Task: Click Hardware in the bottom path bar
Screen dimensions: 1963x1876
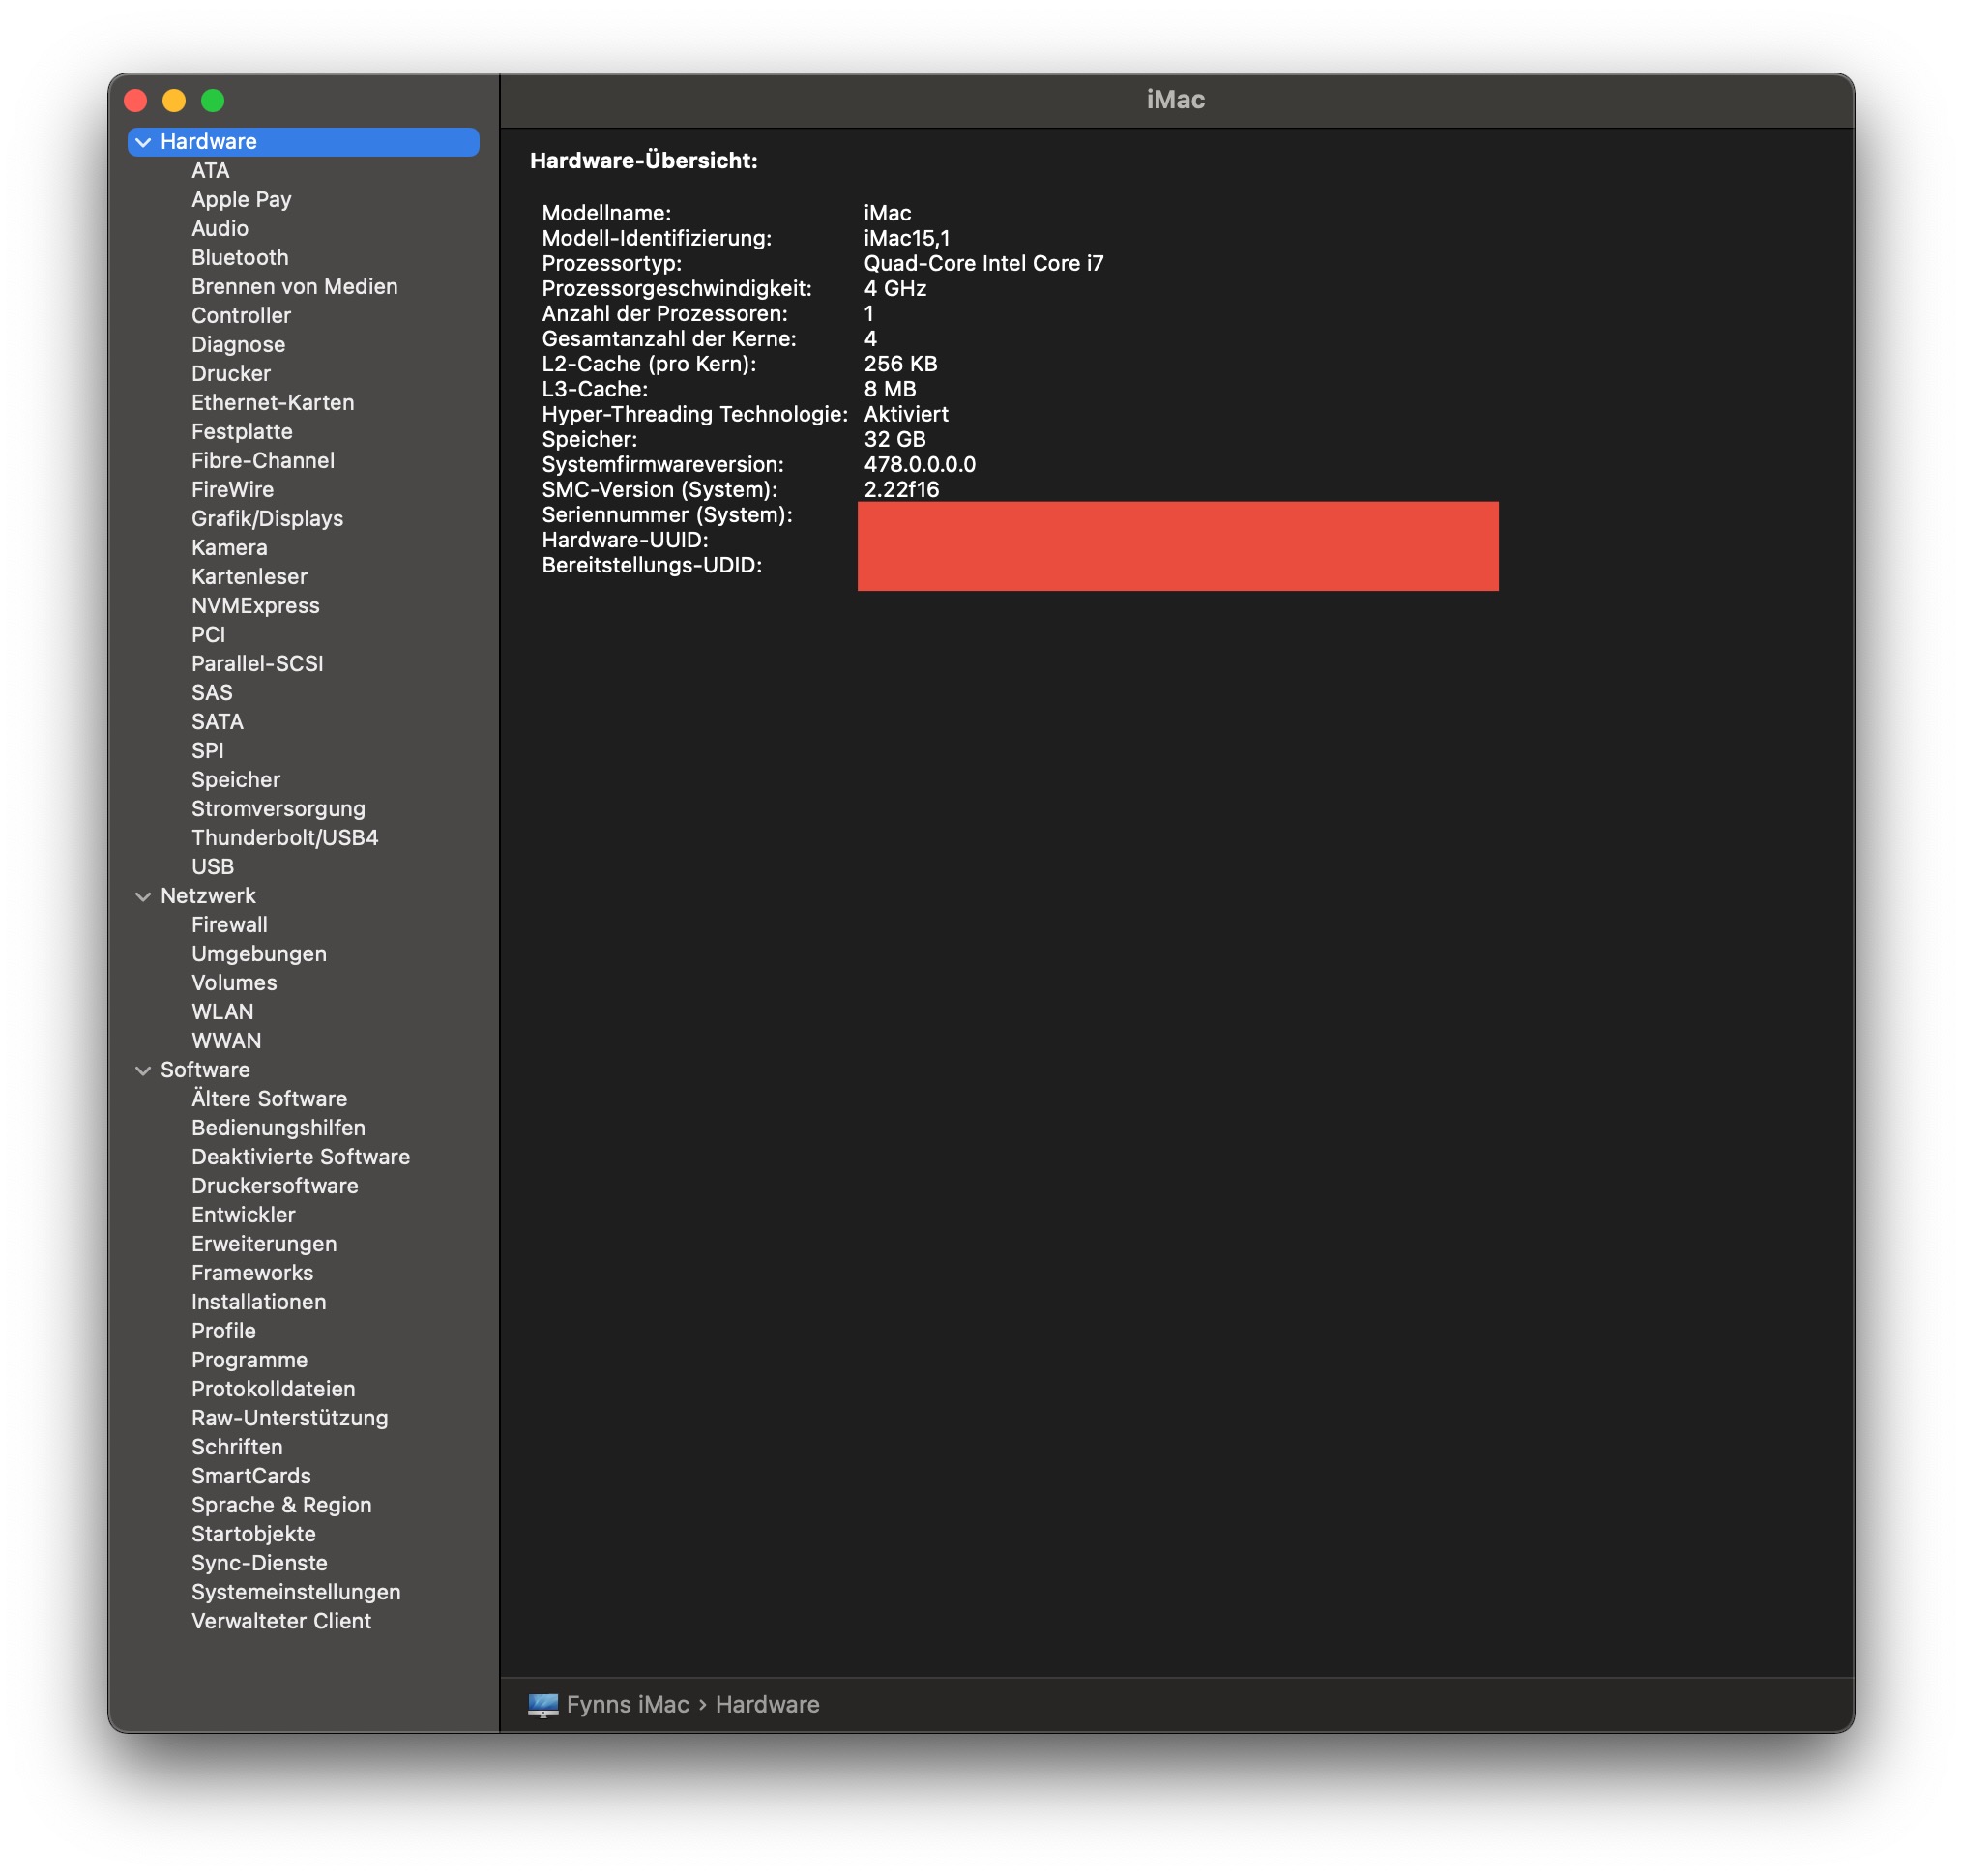Action: tap(767, 1705)
